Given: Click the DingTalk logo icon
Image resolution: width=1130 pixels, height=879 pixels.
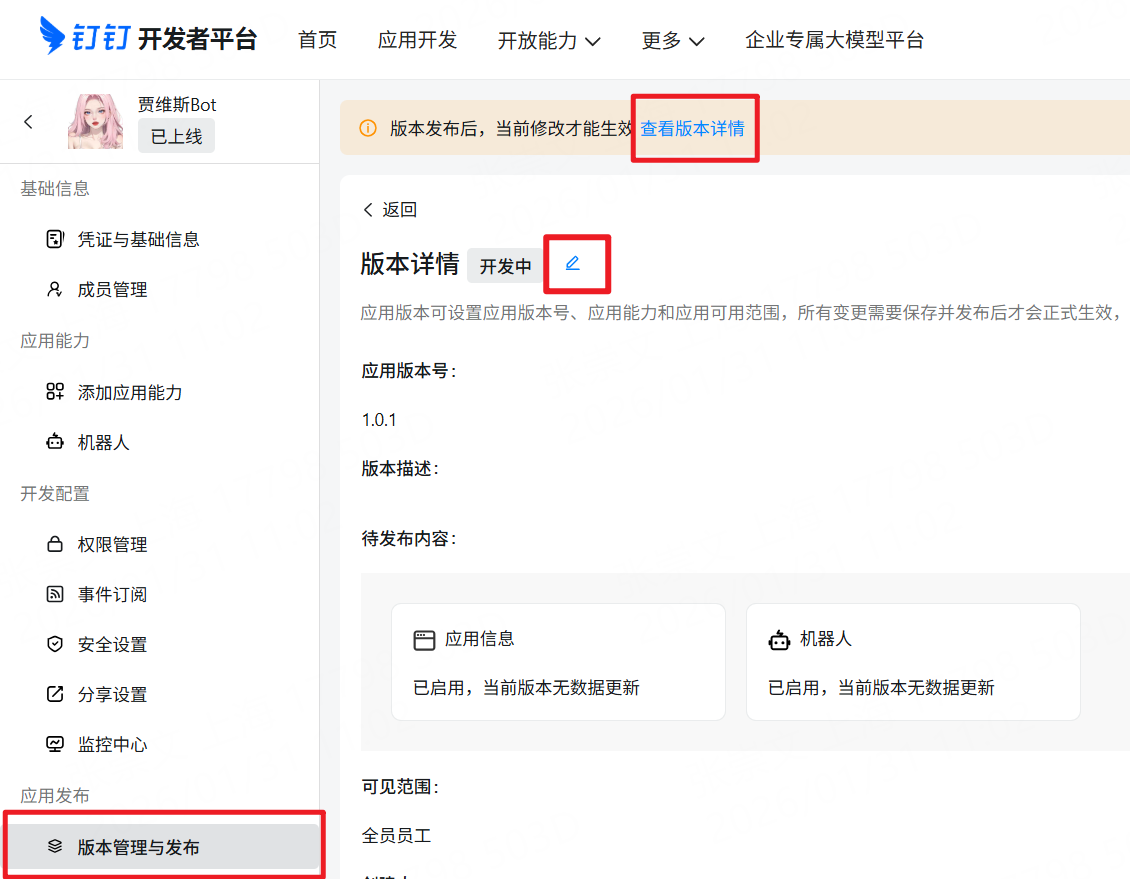Looking at the screenshot, I should coord(52,35).
